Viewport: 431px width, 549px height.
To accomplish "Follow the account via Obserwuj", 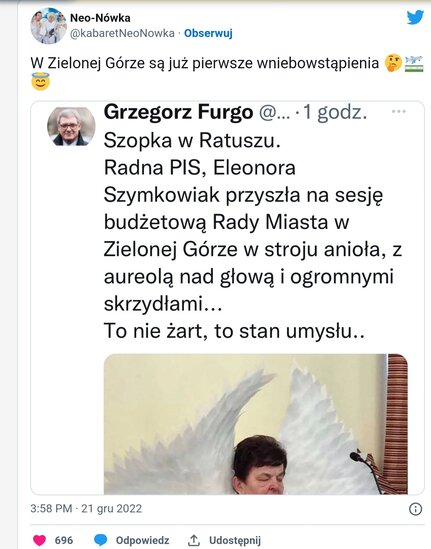I will (x=208, y=33).
